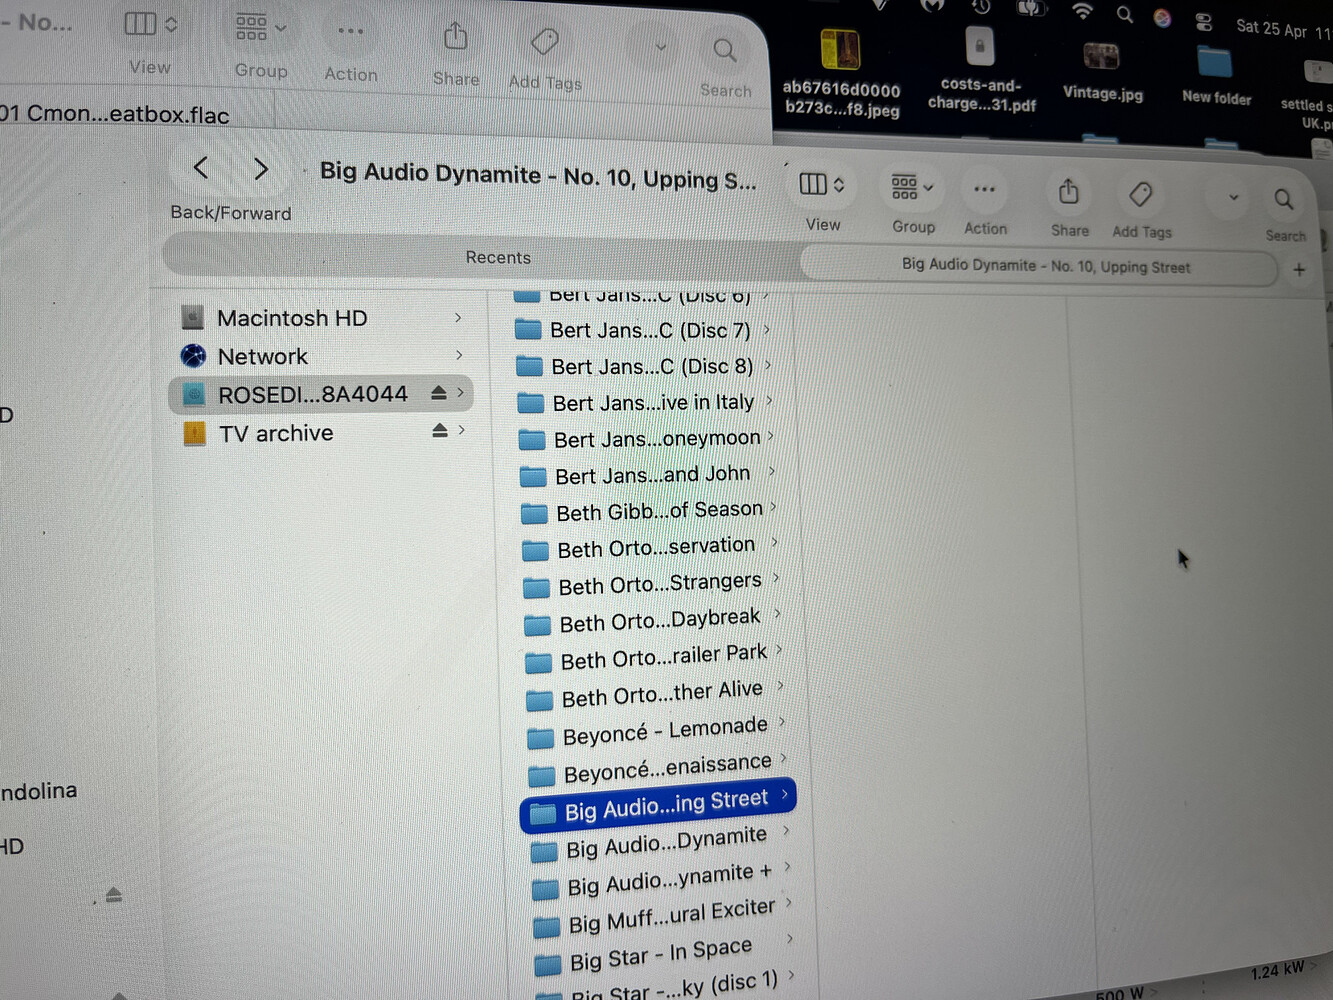The width and height of the screenshot is (1333, 1000).
Task: Open the Action menu in the front toolbar
Action: tap(984, 189)
